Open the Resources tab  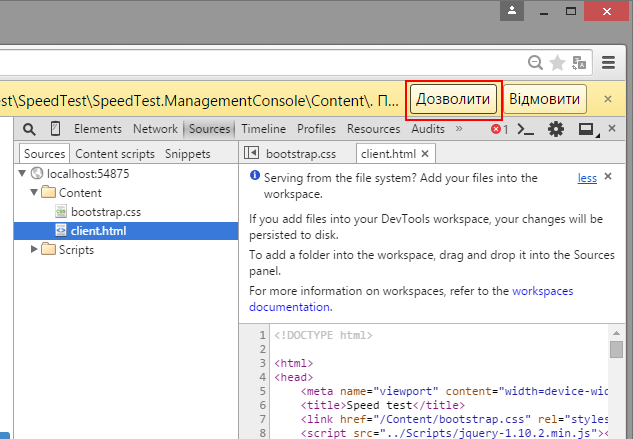373,129
